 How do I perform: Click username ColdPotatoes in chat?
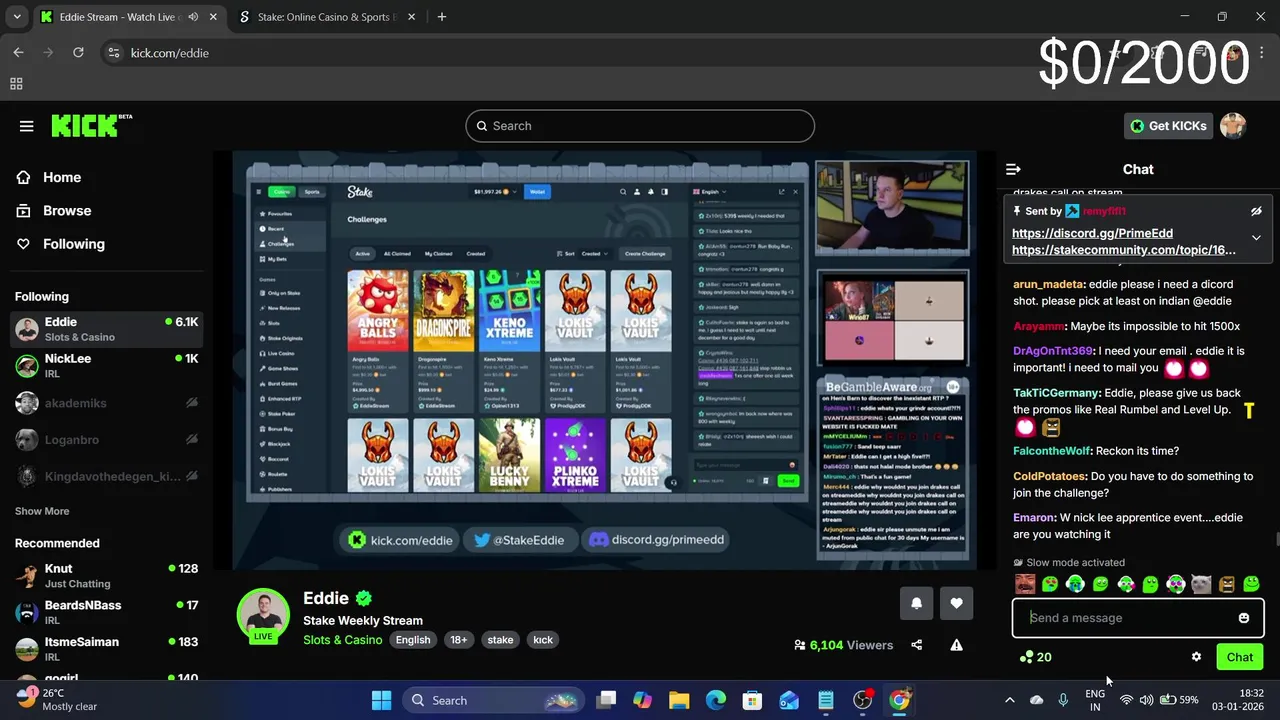coord(1049,476)
